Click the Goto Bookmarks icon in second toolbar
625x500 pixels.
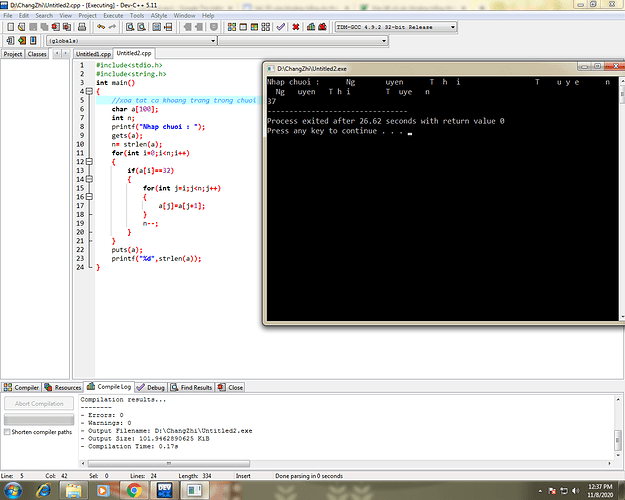point(33,41)
